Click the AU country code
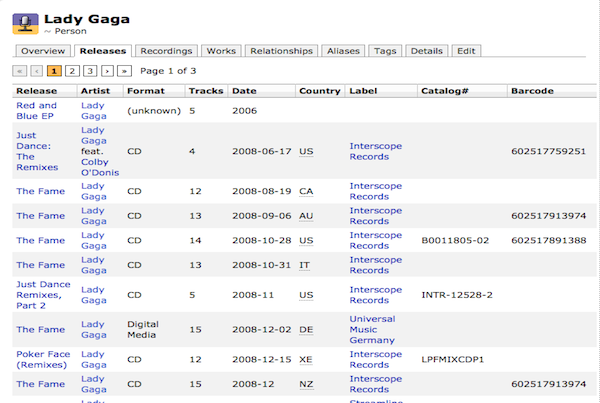 306,216
